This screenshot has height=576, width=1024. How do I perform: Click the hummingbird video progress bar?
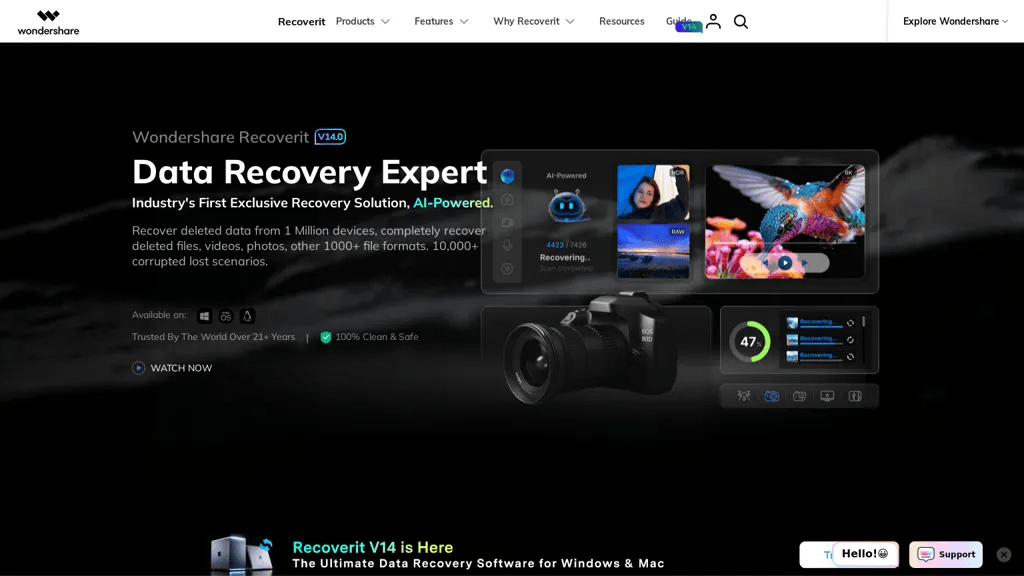(x=784, y=243)
